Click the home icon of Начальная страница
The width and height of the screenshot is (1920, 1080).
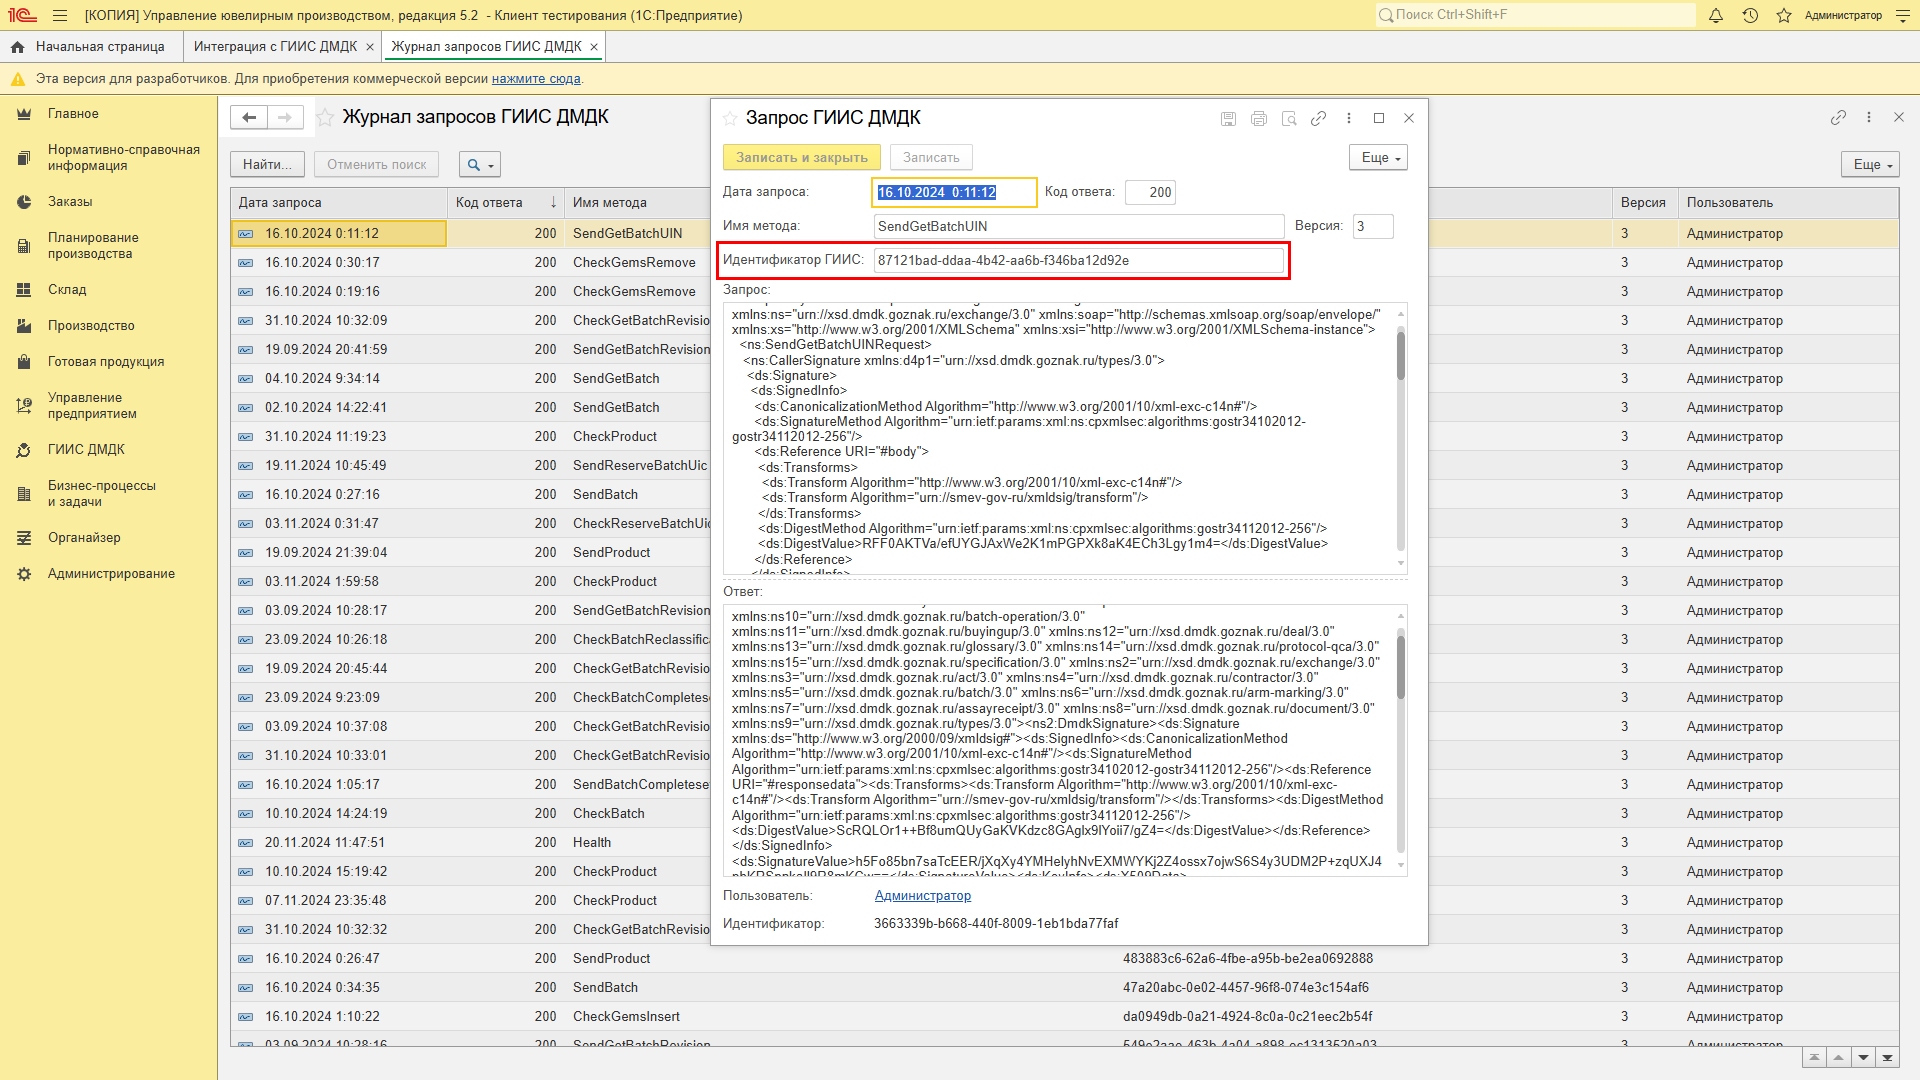(x=17, y=47)
